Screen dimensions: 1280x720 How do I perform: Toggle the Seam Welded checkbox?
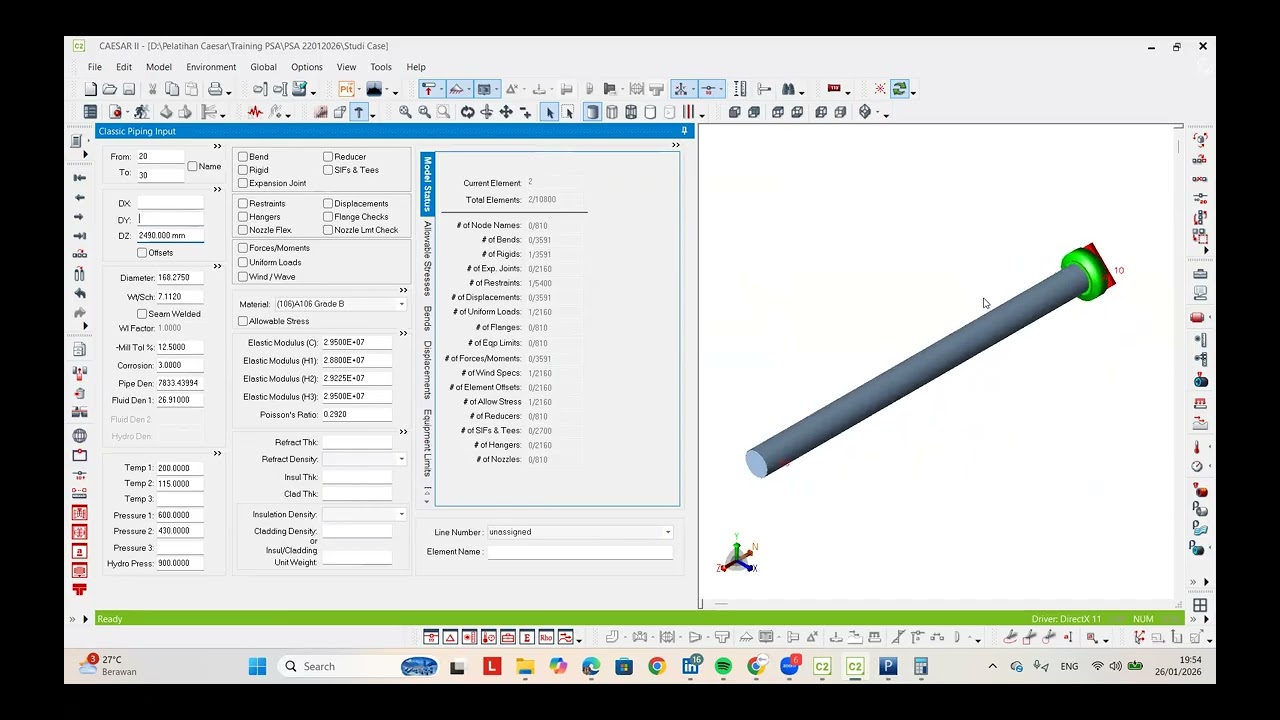tap(142, 314)
